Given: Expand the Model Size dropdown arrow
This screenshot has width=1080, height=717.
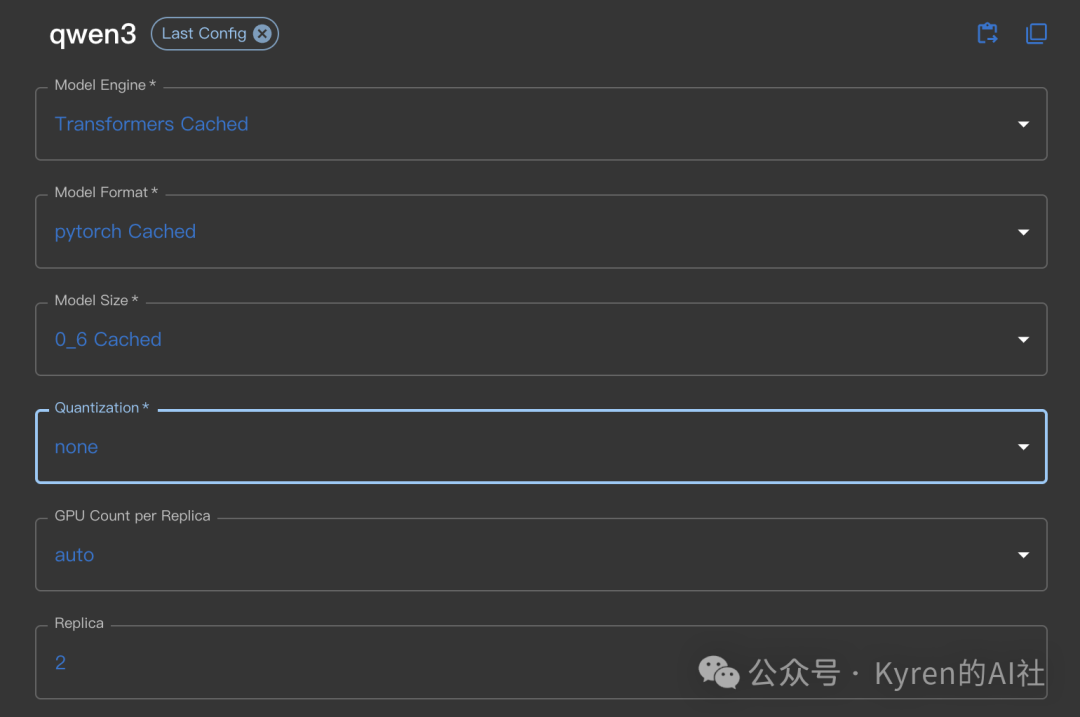Looking at the screenshot, I should point(1023,340).
